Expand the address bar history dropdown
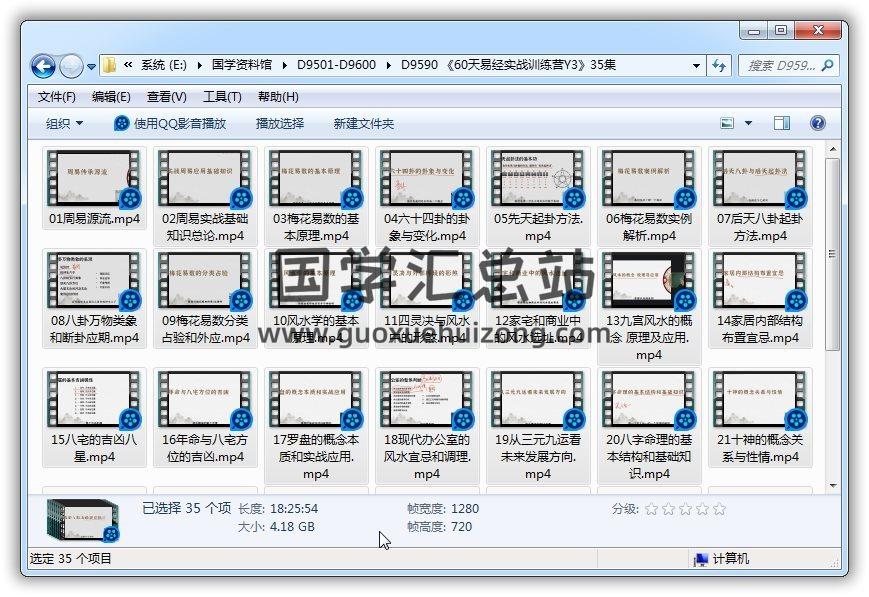Image resolution: width=869 pixels, height=597 pixels. coord(696,65)
